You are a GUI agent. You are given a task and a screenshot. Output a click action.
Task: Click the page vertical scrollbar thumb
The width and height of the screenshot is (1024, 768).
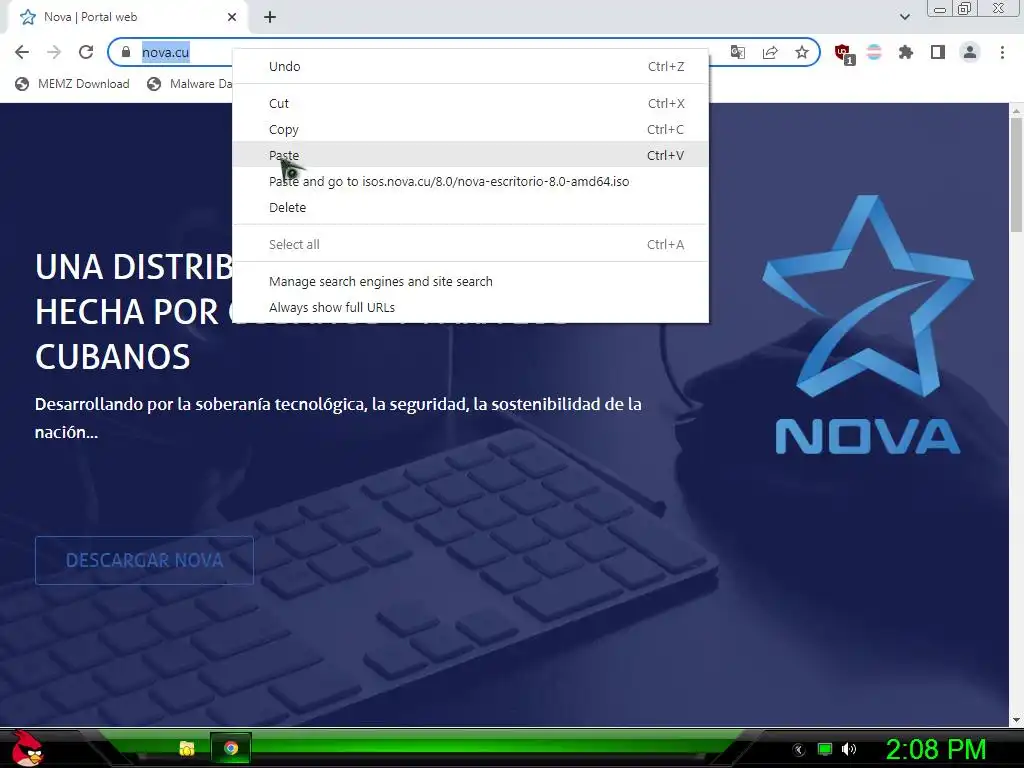pyautogui.click(x=1016, y=175)
